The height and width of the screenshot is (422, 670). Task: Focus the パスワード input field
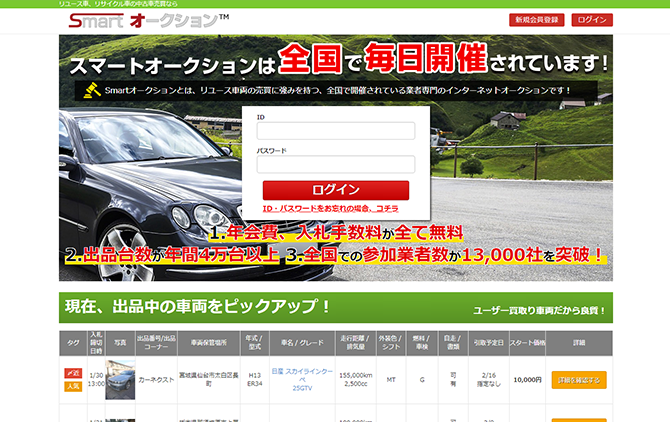(335, 164)
